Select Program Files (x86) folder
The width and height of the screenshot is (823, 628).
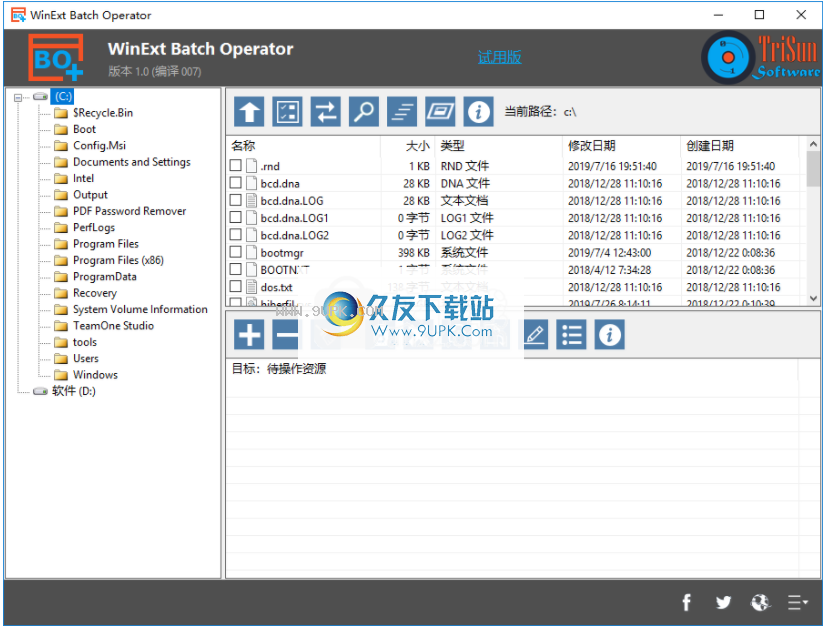coord(118,260)
